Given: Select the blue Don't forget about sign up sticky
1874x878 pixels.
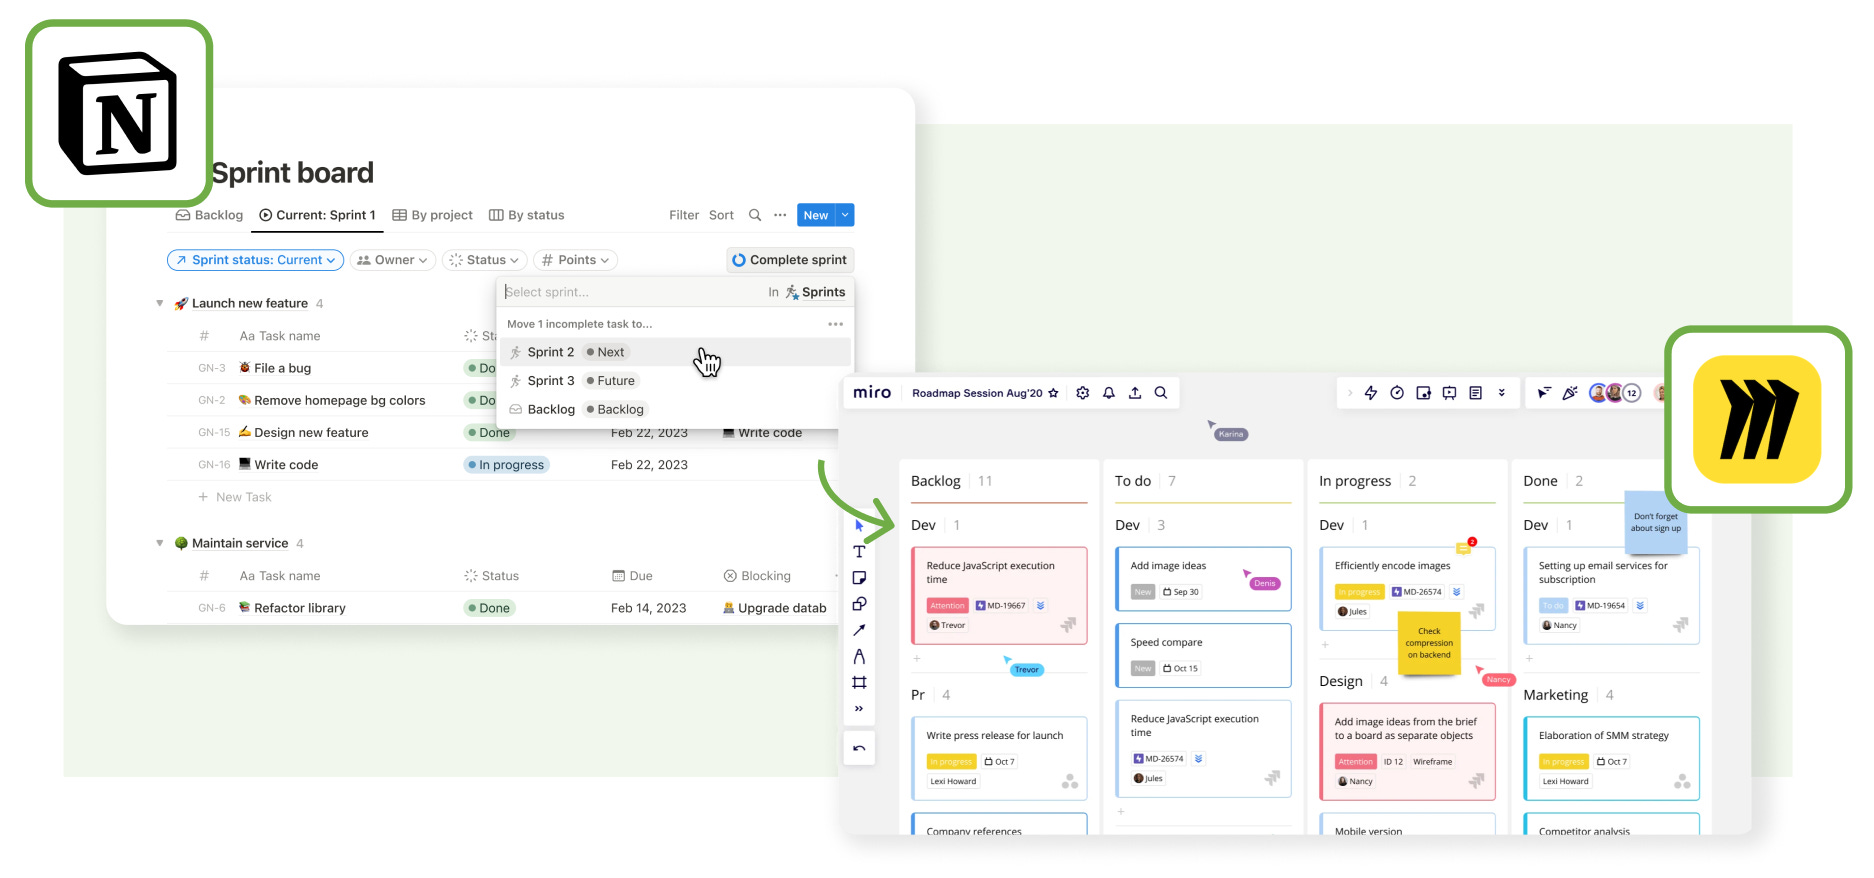Looking at the screenshot, I should (x=1656, y=522).
